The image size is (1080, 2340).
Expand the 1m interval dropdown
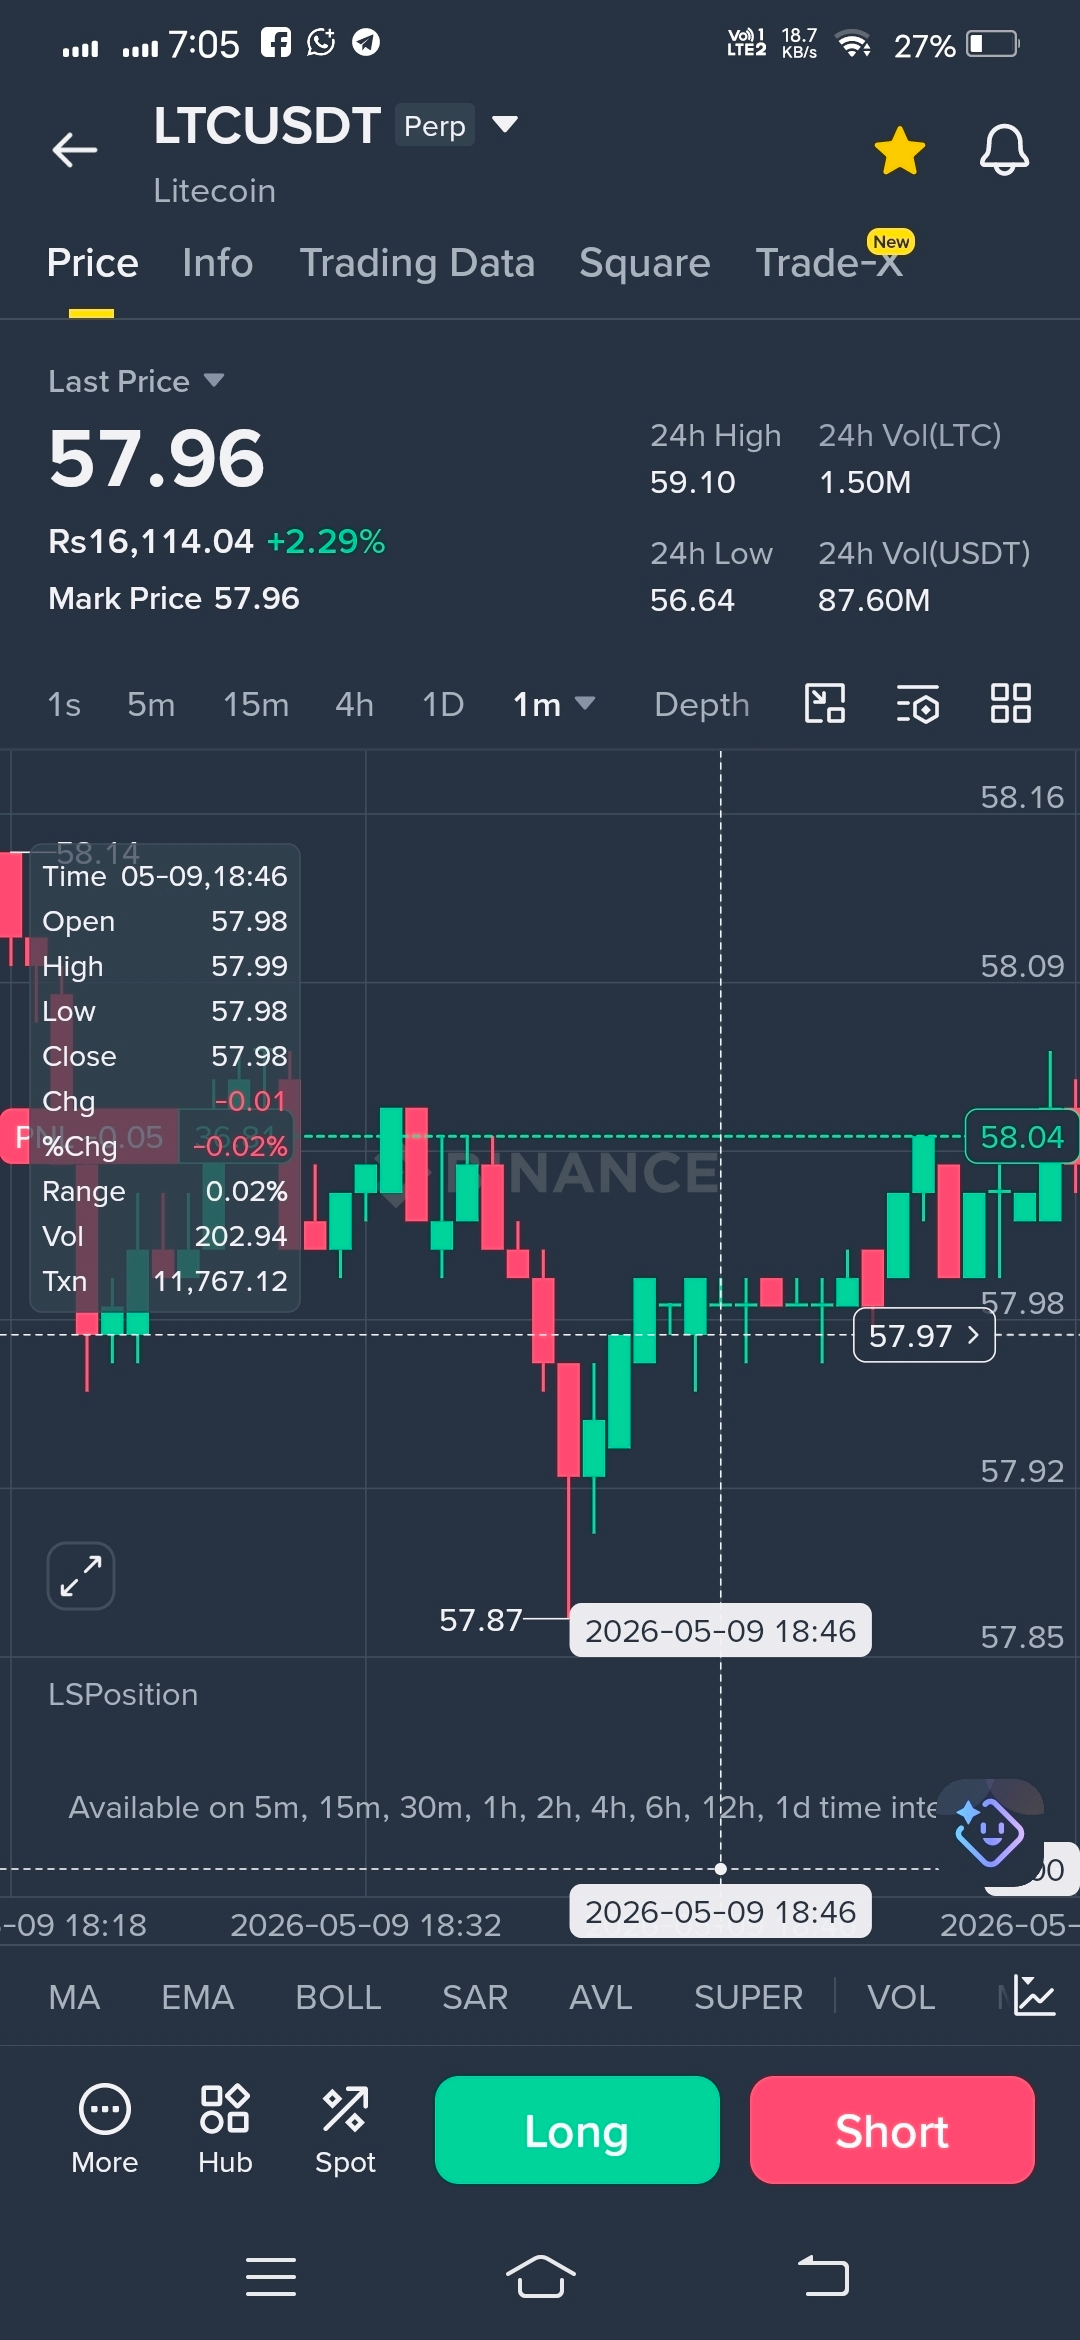554,705
